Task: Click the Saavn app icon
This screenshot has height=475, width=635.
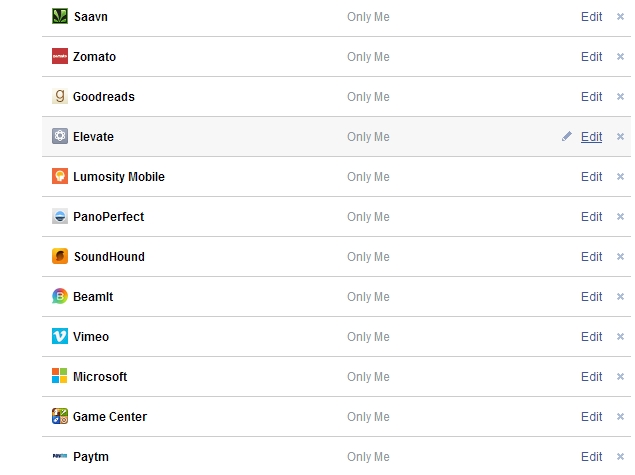Action: tap(60, 17)
